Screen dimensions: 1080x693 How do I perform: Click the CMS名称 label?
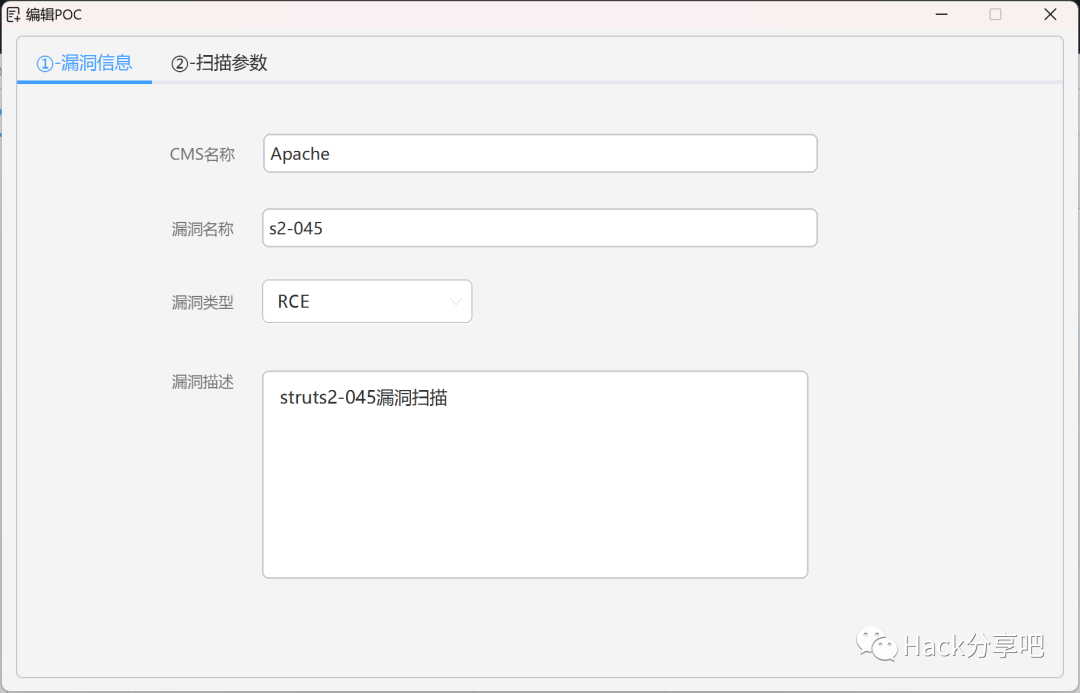tap(202, 154)
